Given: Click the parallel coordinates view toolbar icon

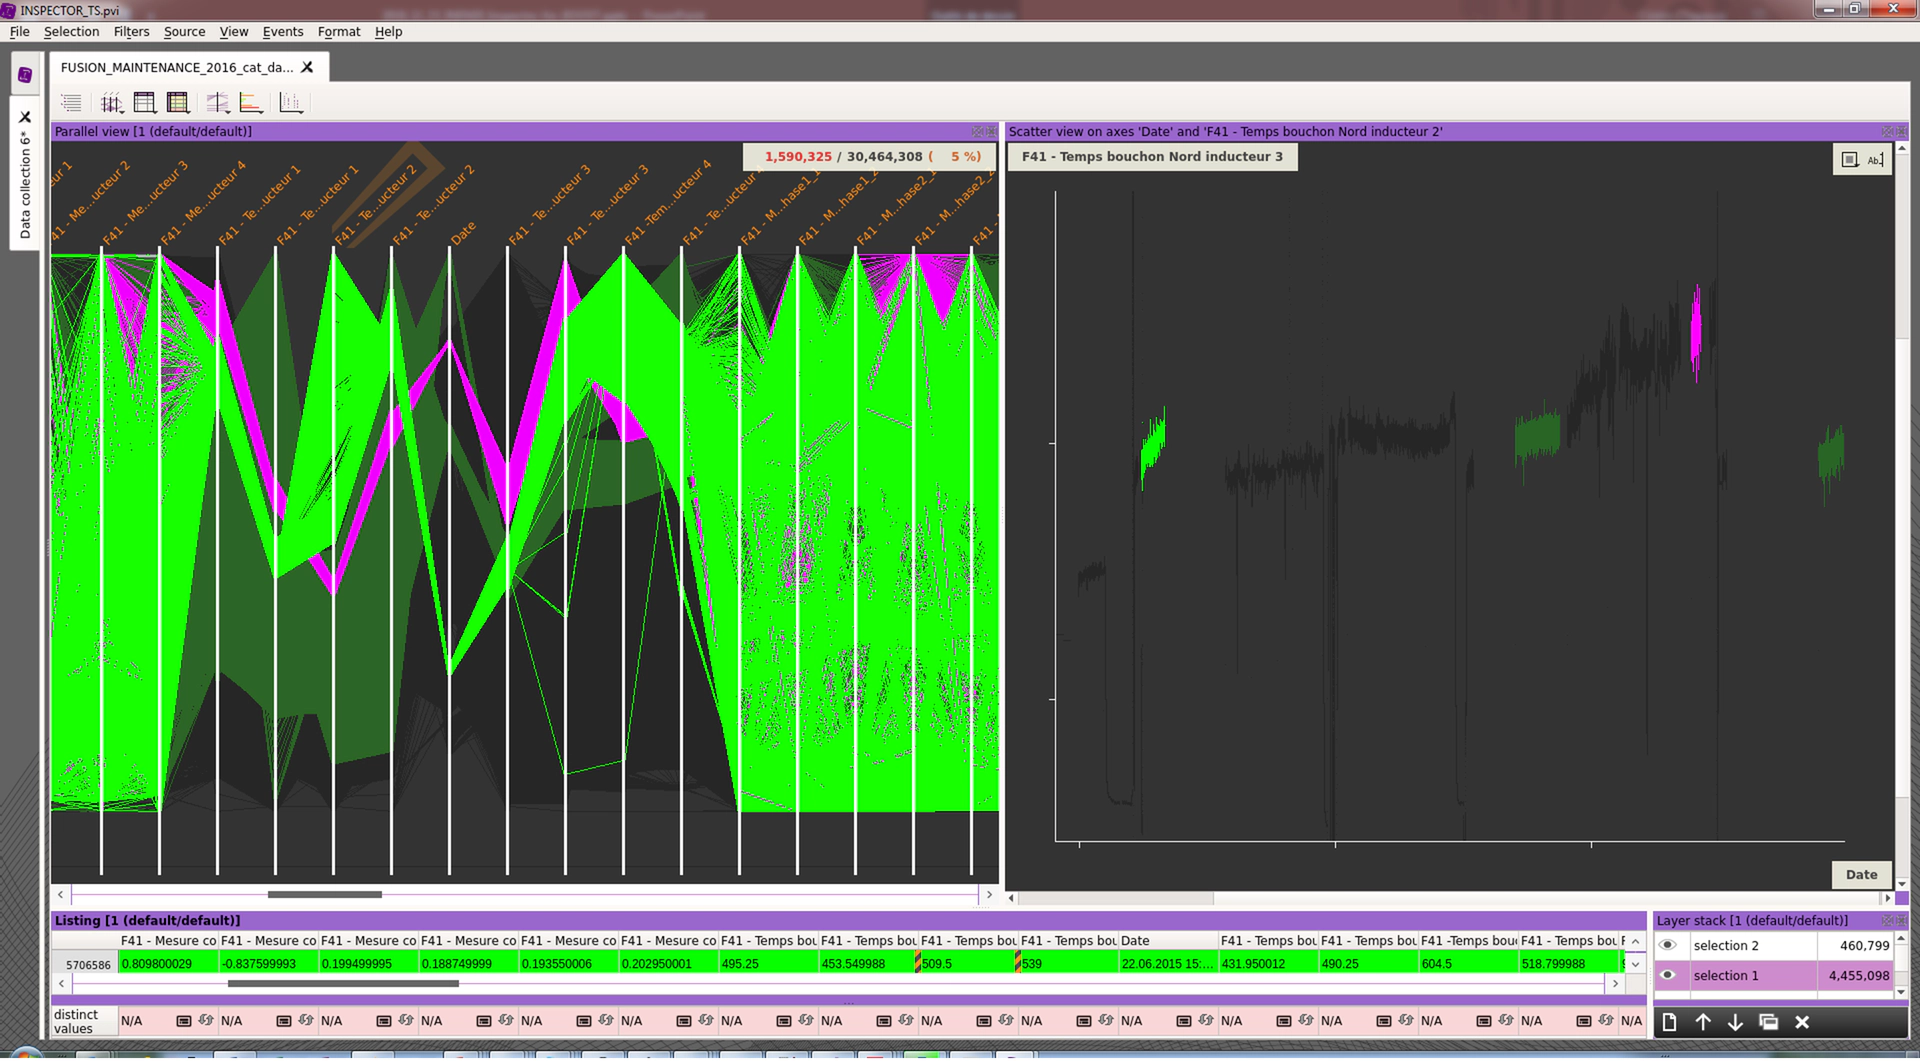Looking at the screenshot, I should point(111,103).
